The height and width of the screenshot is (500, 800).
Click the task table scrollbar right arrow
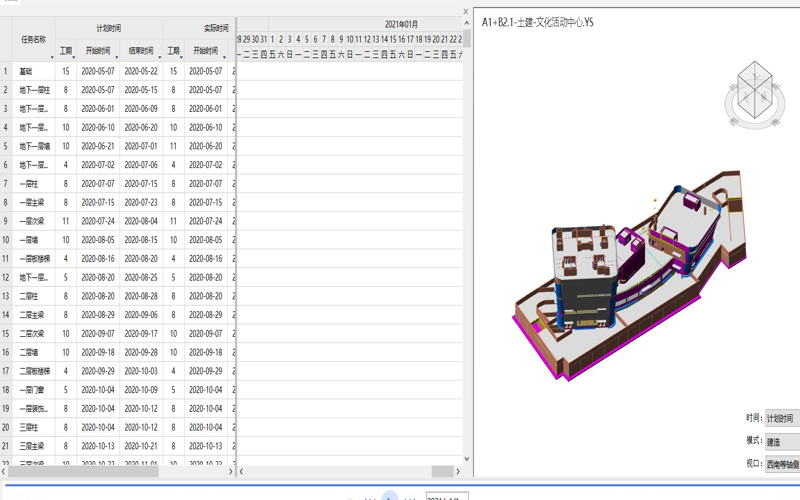coord(231,472)
